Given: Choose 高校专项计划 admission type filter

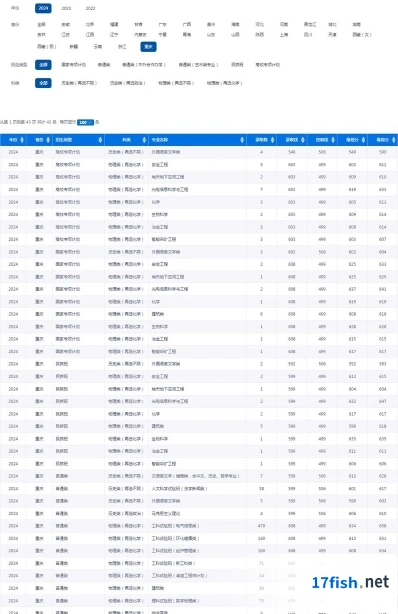Looking at the screenshot, I should [268, 65].
